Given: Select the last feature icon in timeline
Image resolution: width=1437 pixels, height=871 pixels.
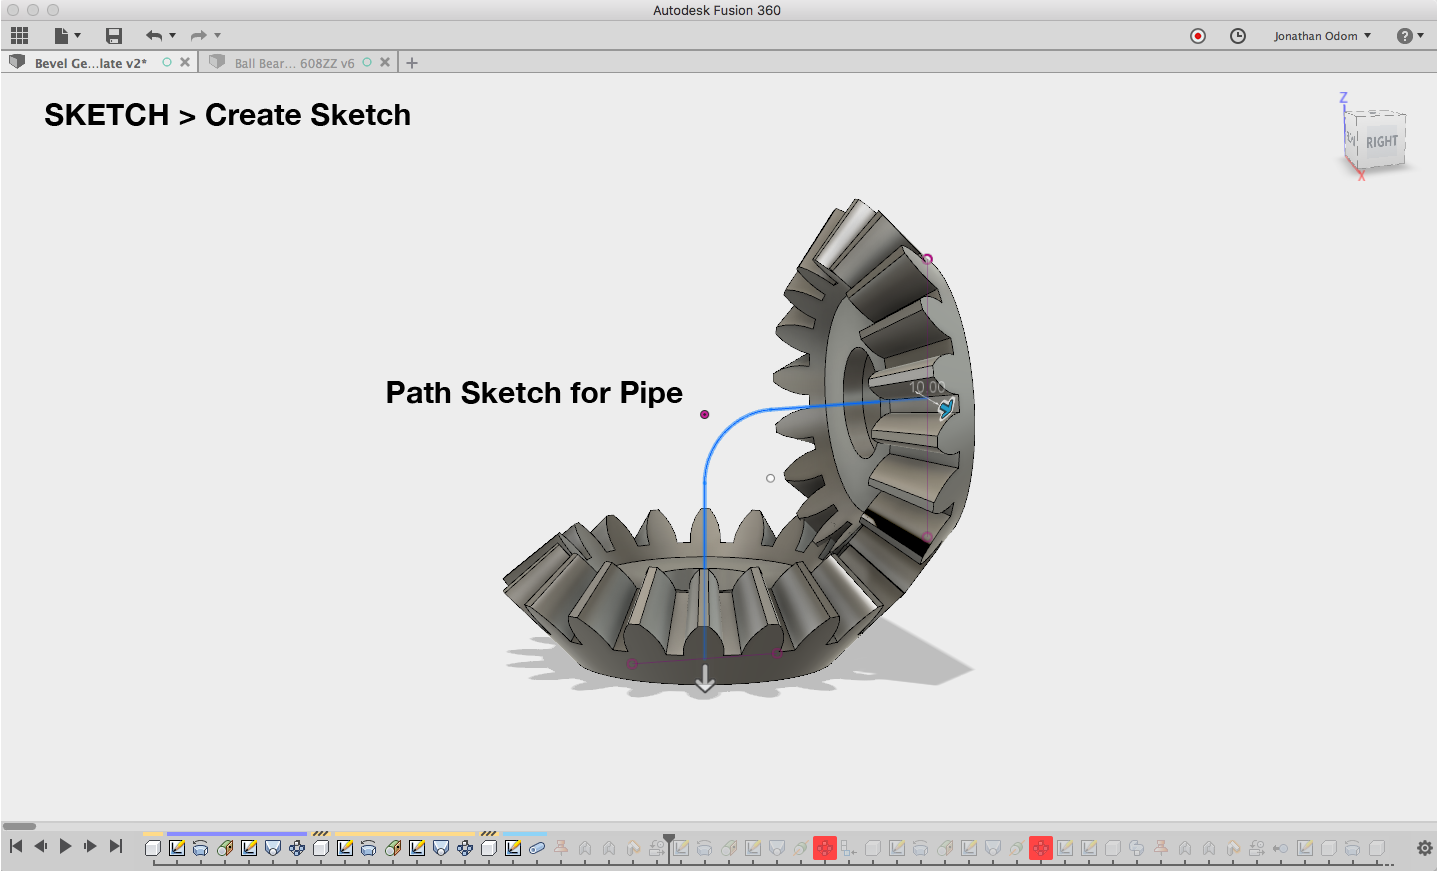Looking at the screenshot, I should (1377, 848).
